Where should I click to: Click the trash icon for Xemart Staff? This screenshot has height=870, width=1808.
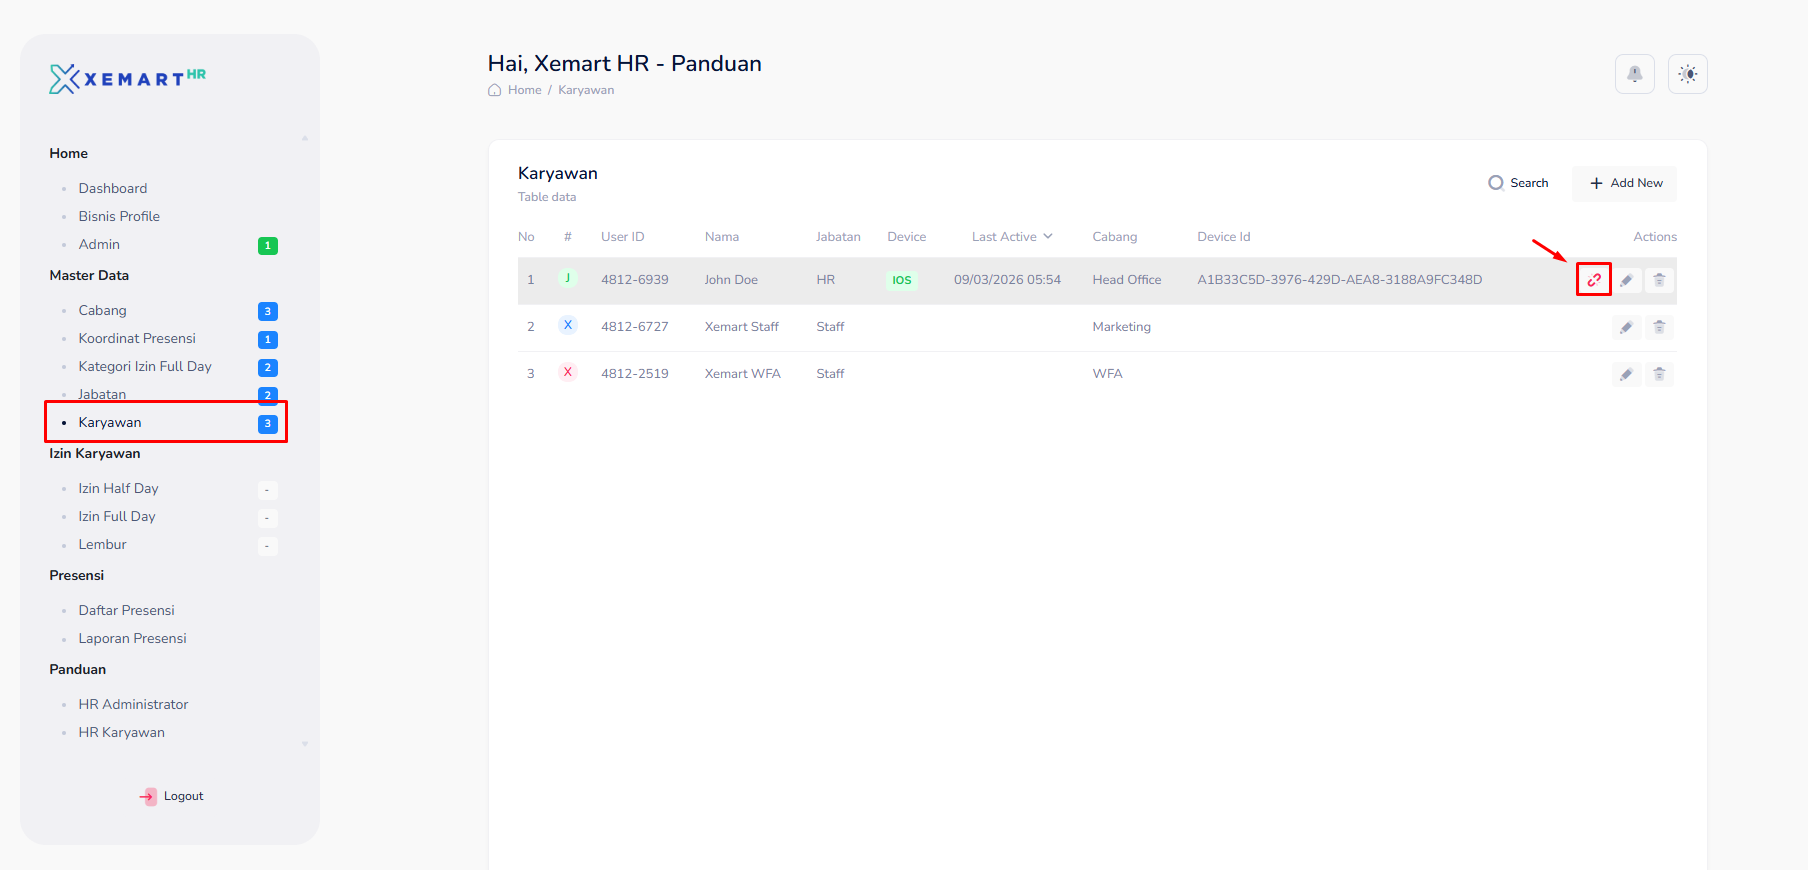point(1659,327)
